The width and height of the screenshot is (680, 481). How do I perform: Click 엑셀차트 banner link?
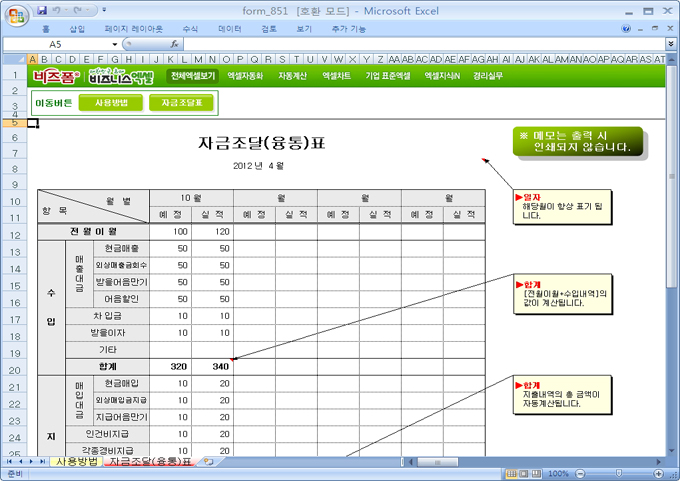pyautogui.click(x=337, y=76)
